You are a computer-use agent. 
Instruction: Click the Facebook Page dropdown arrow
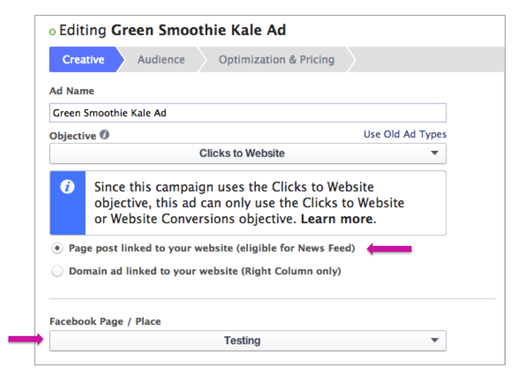point(434,340)
